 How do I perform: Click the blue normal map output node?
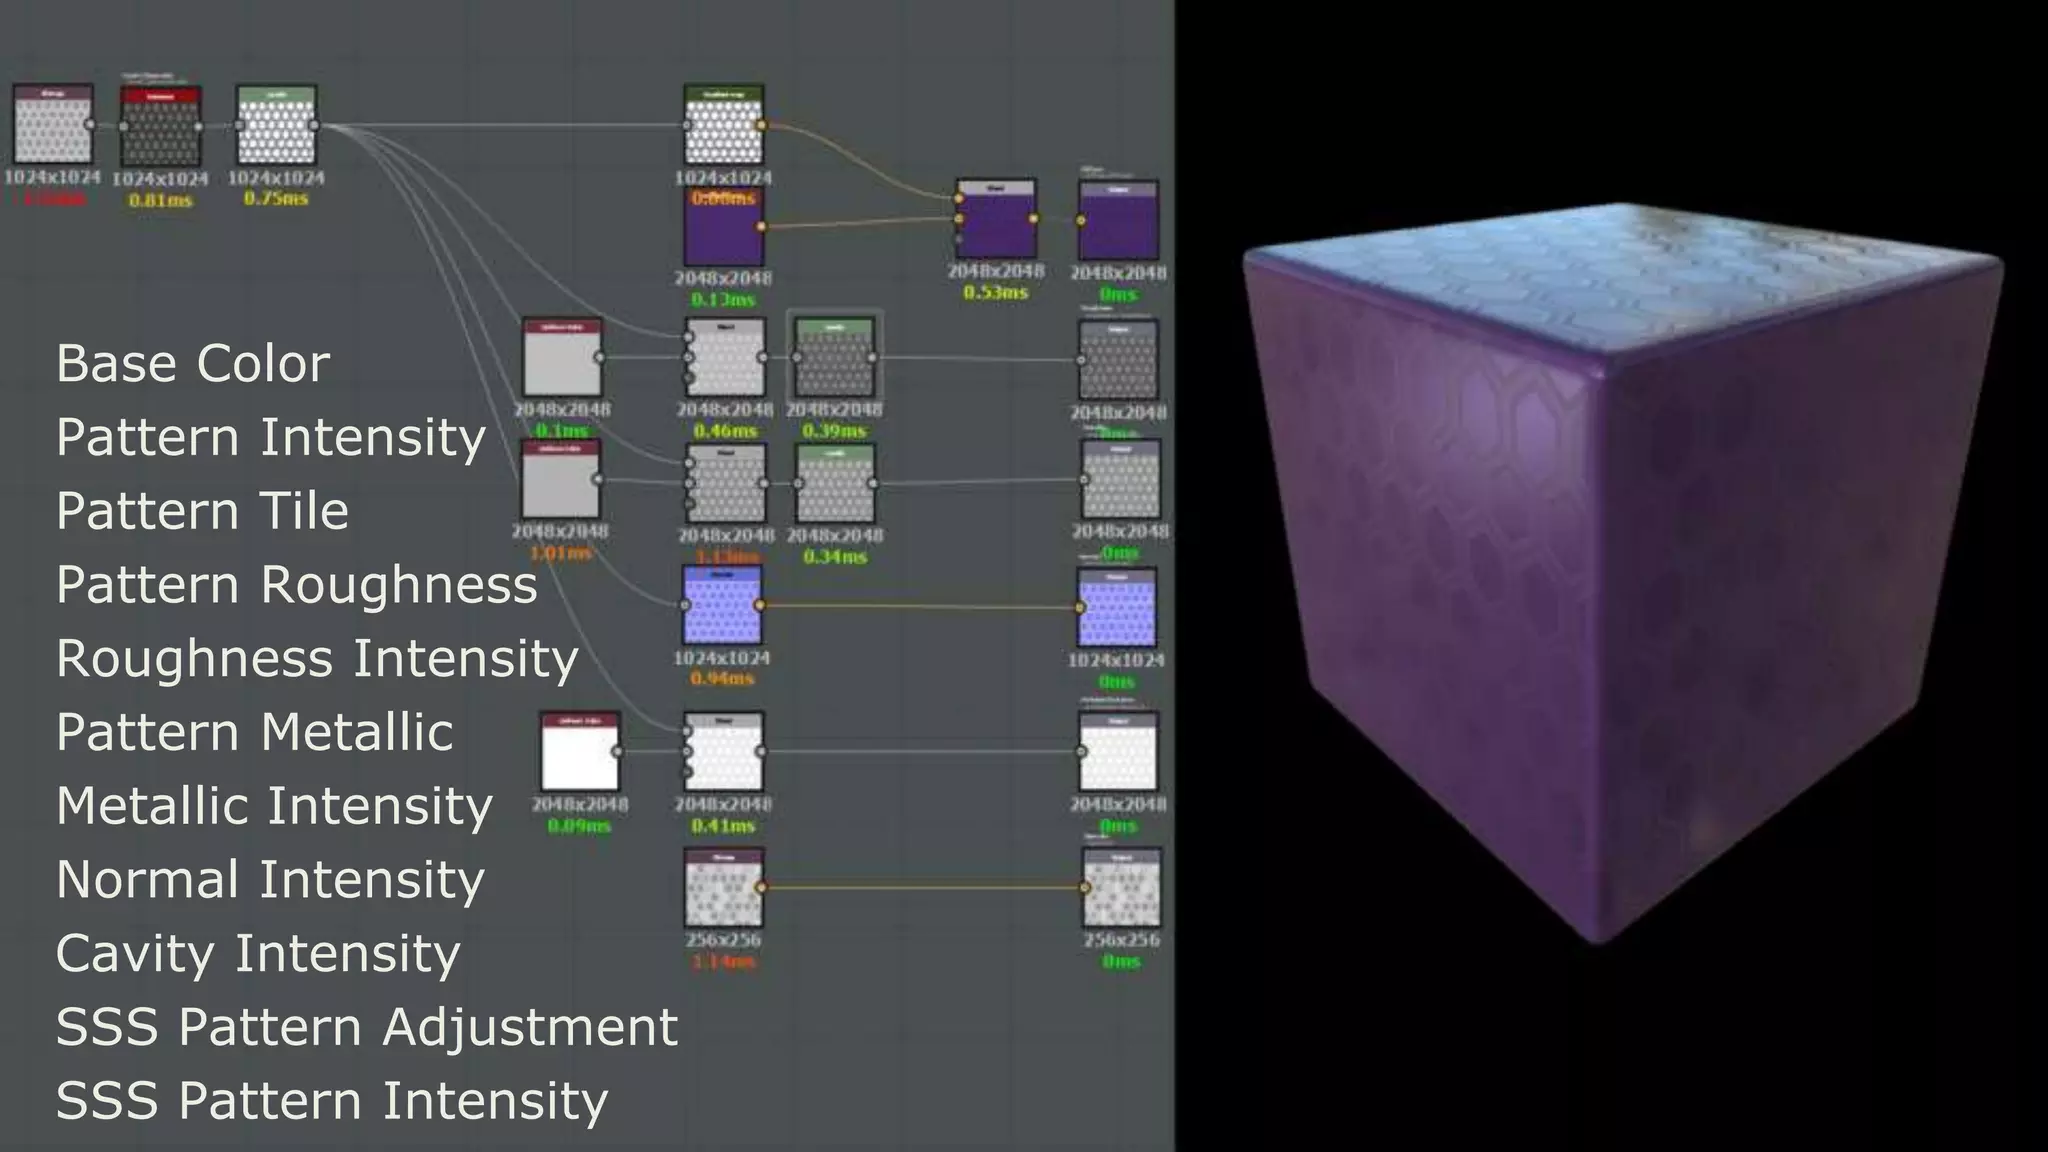[x=1117, y=608]
